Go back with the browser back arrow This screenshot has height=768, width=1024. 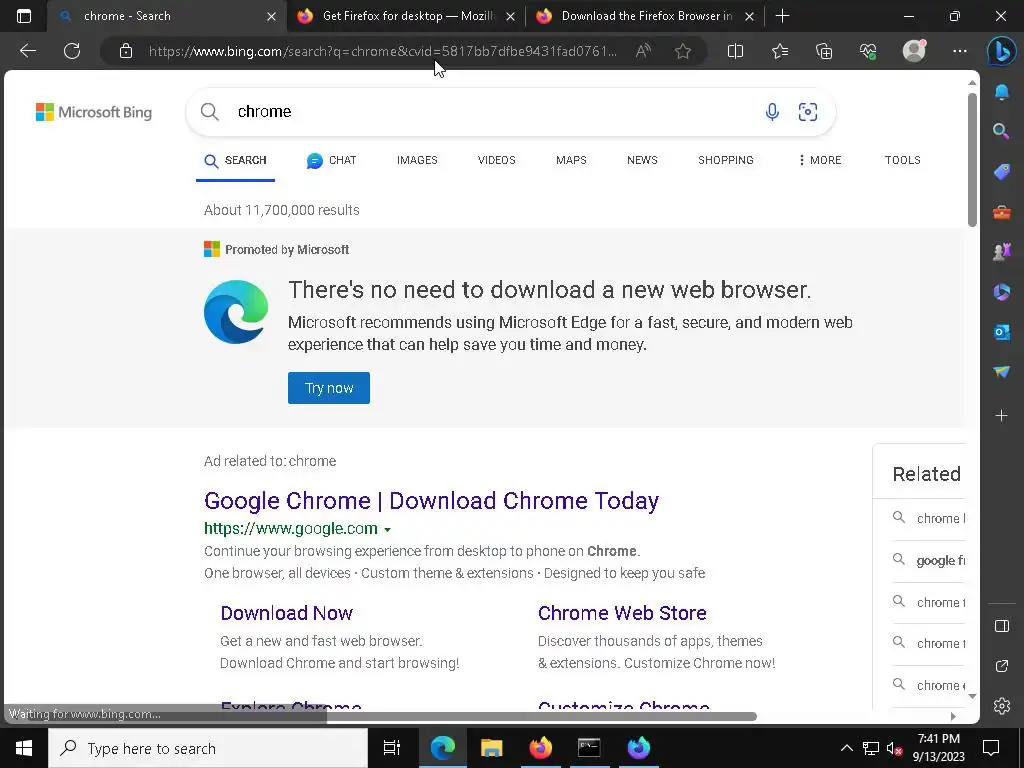(27, 51)
